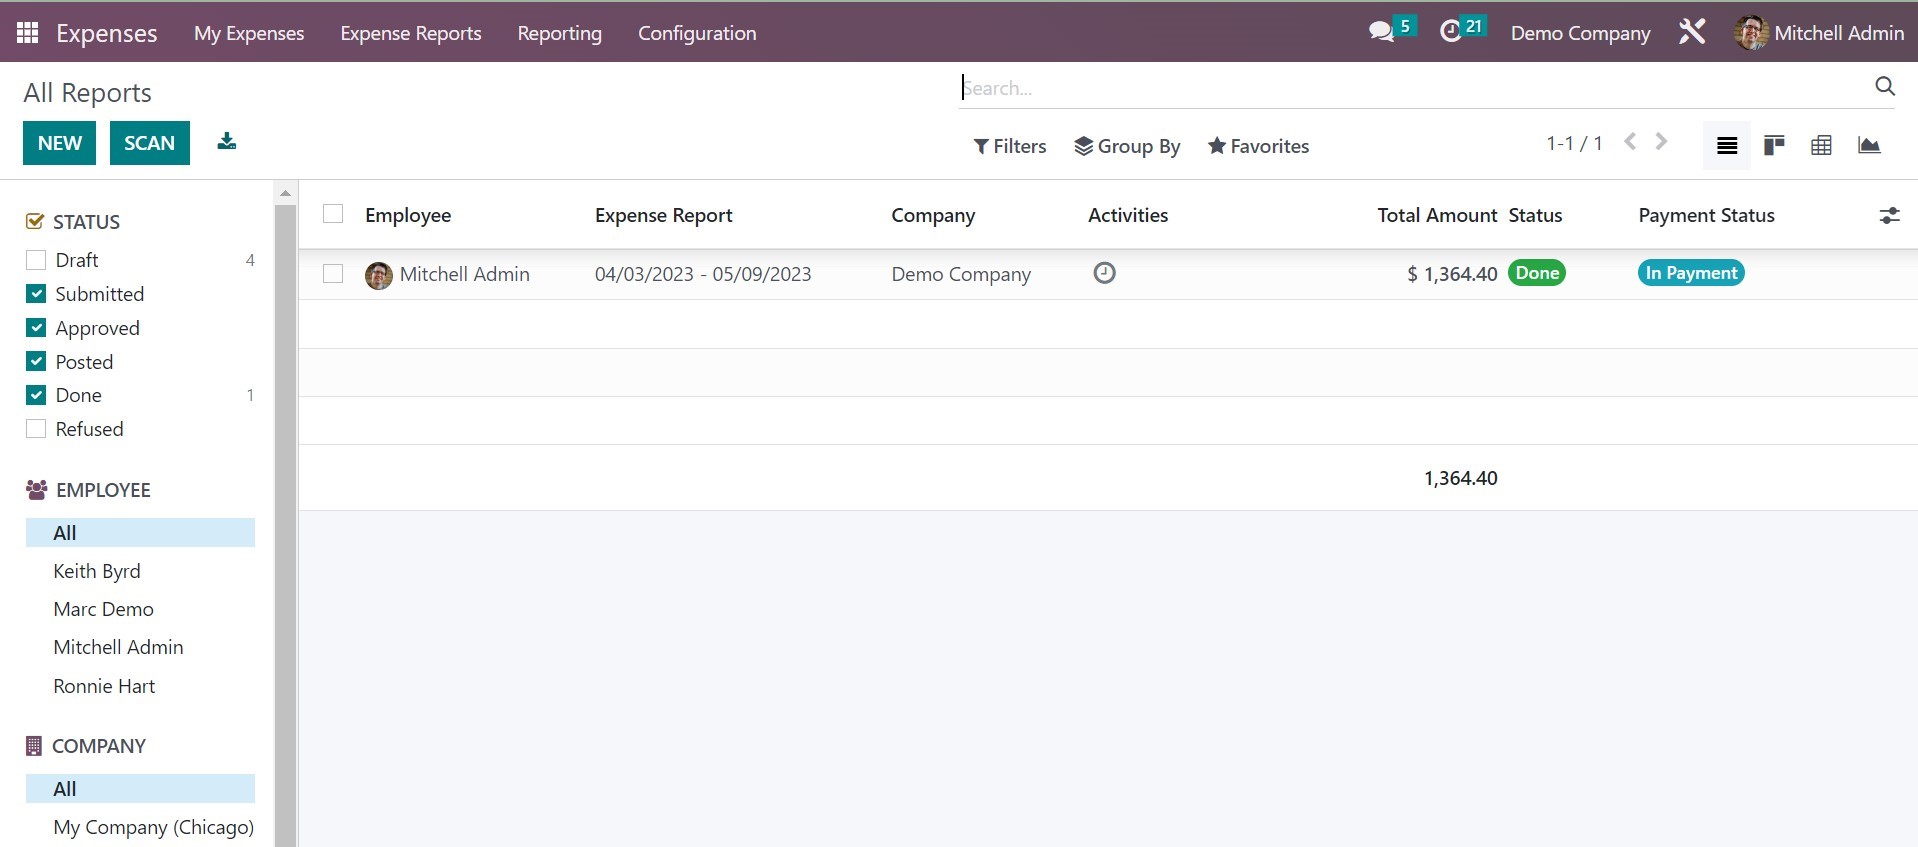
Task: Open the Favorites dropdown
Action: (1258, 146)
